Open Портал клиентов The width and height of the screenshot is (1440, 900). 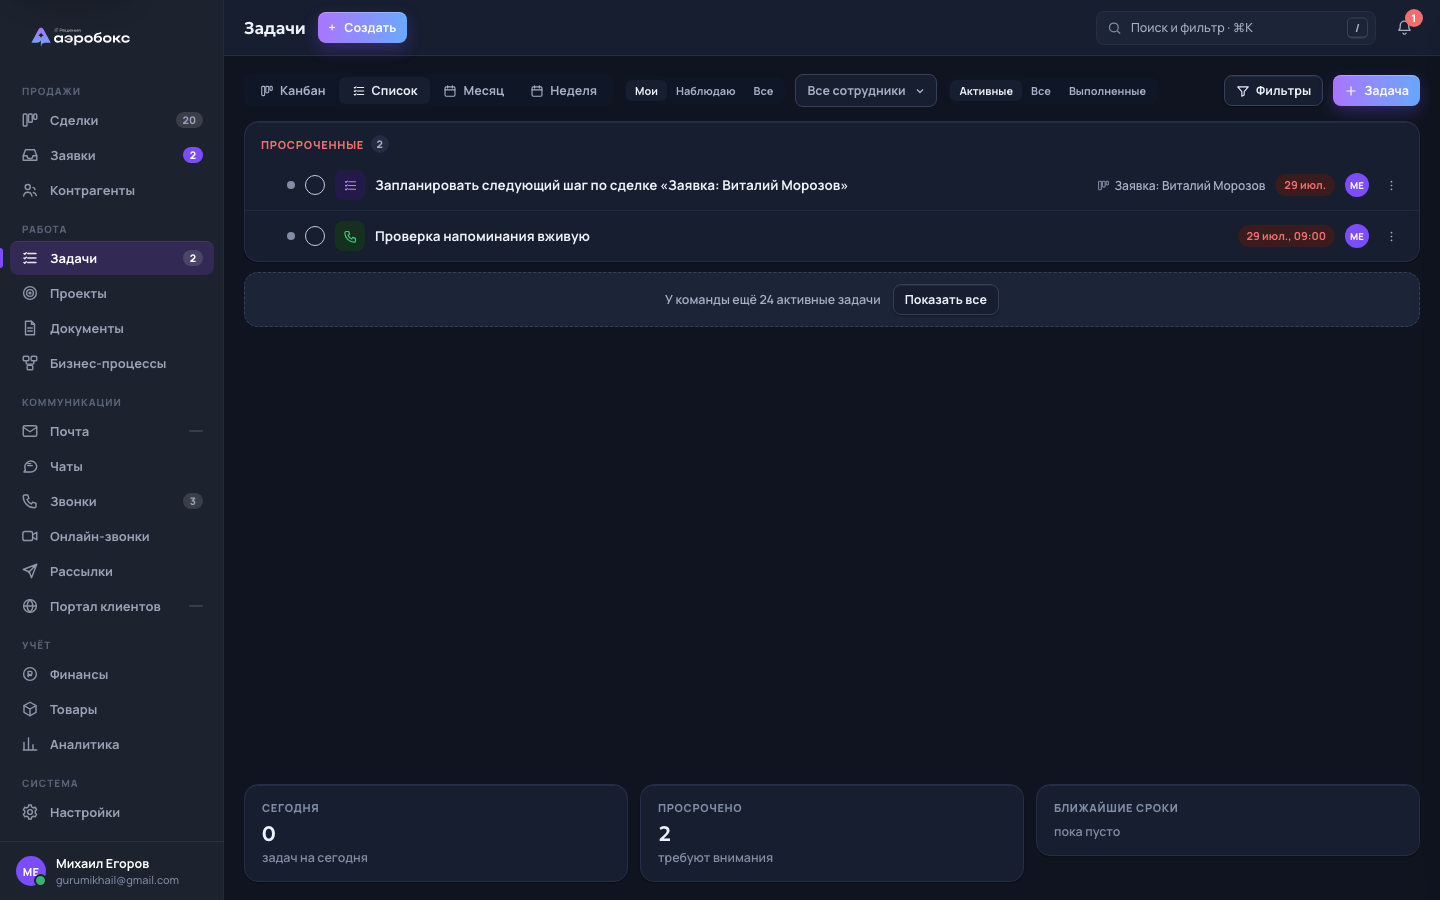click(x=112, y=606)
